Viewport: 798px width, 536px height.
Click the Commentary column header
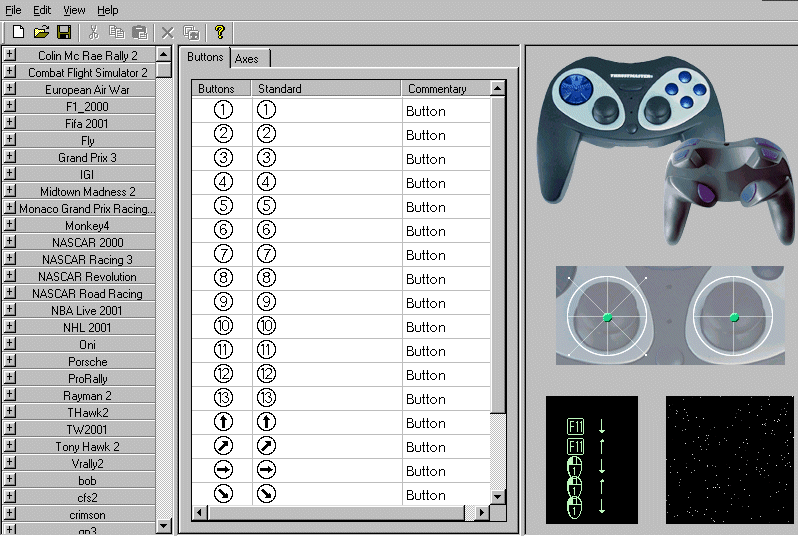pos(445,89)
